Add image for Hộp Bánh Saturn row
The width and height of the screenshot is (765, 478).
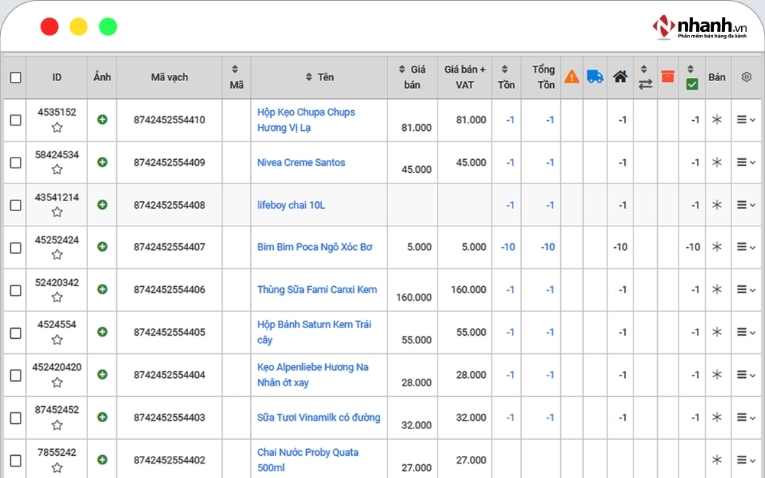pyautogui.click(x=102, y=332)
